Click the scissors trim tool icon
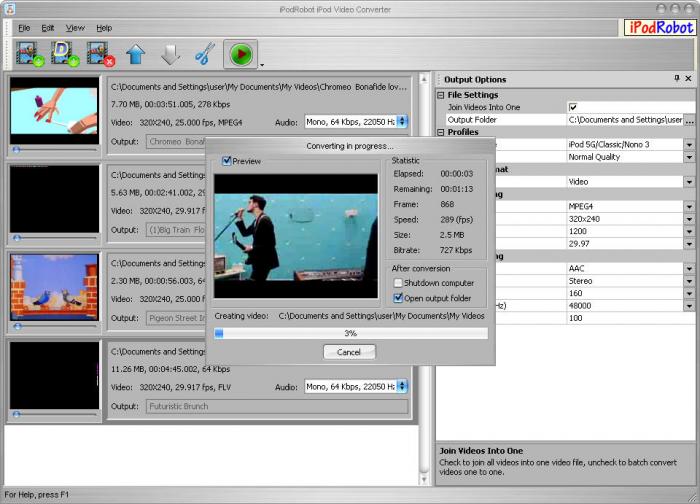The height and width of the screenshot is (504, 700). click(205, 54)
